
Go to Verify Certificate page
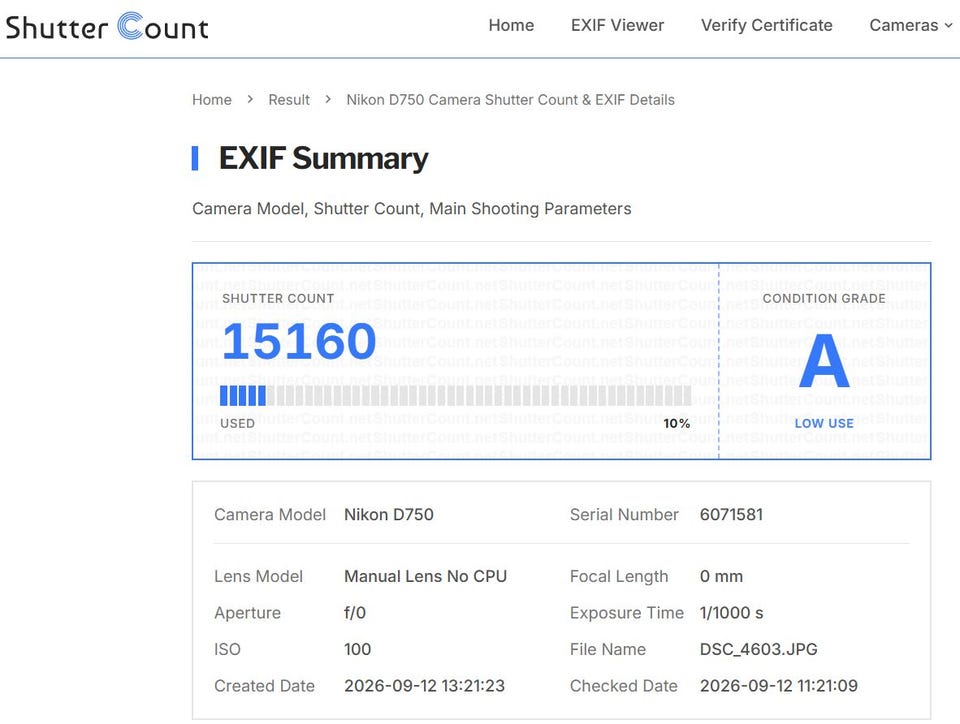click(767, 25)
